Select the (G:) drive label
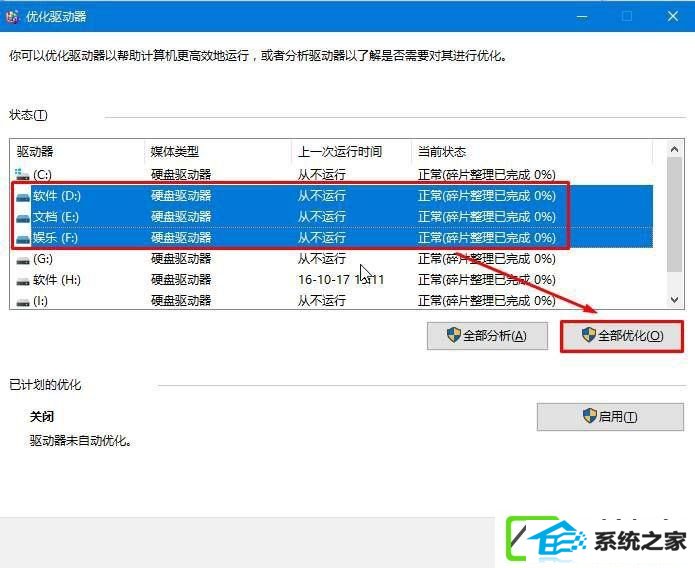 43,259
